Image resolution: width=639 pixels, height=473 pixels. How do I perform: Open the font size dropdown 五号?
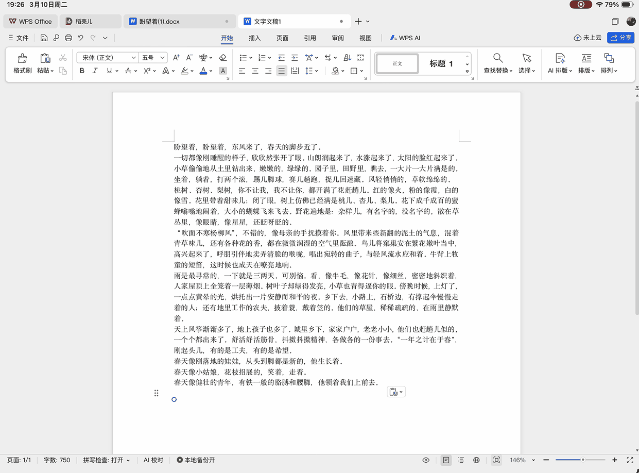point(151,57)
